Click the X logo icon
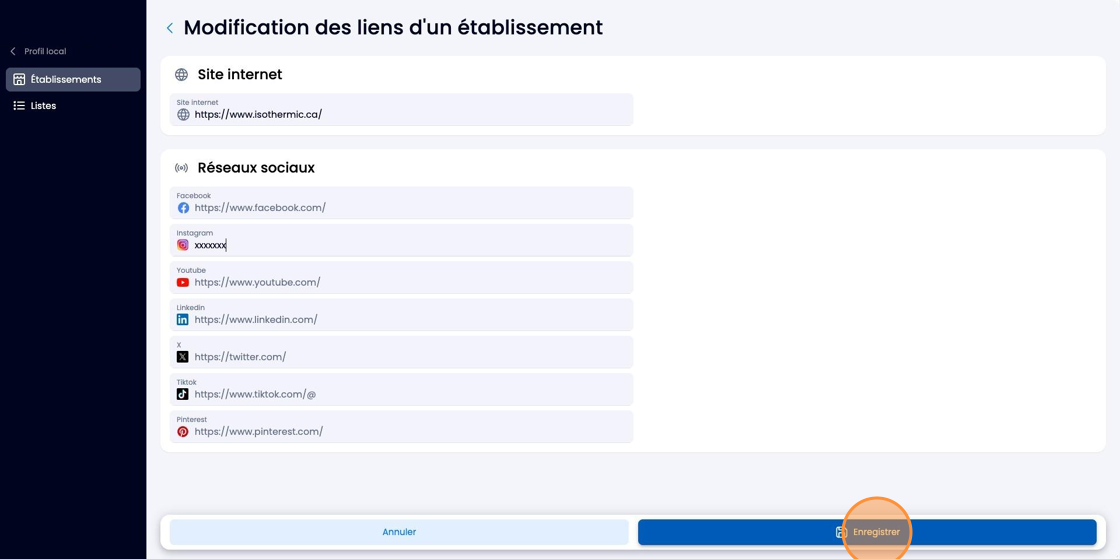Viewport: 1120px width, 559px height. [183, 356]
